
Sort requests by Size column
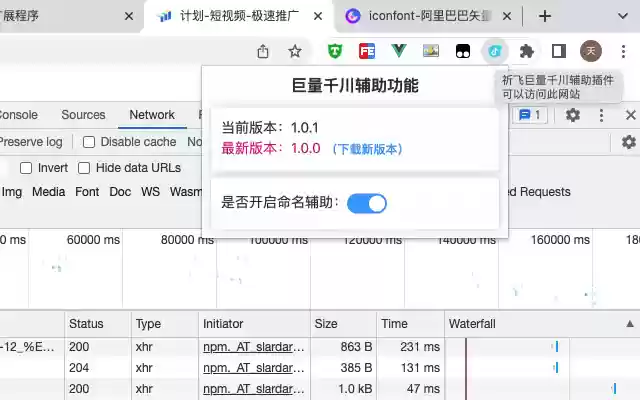click(343, 324)
